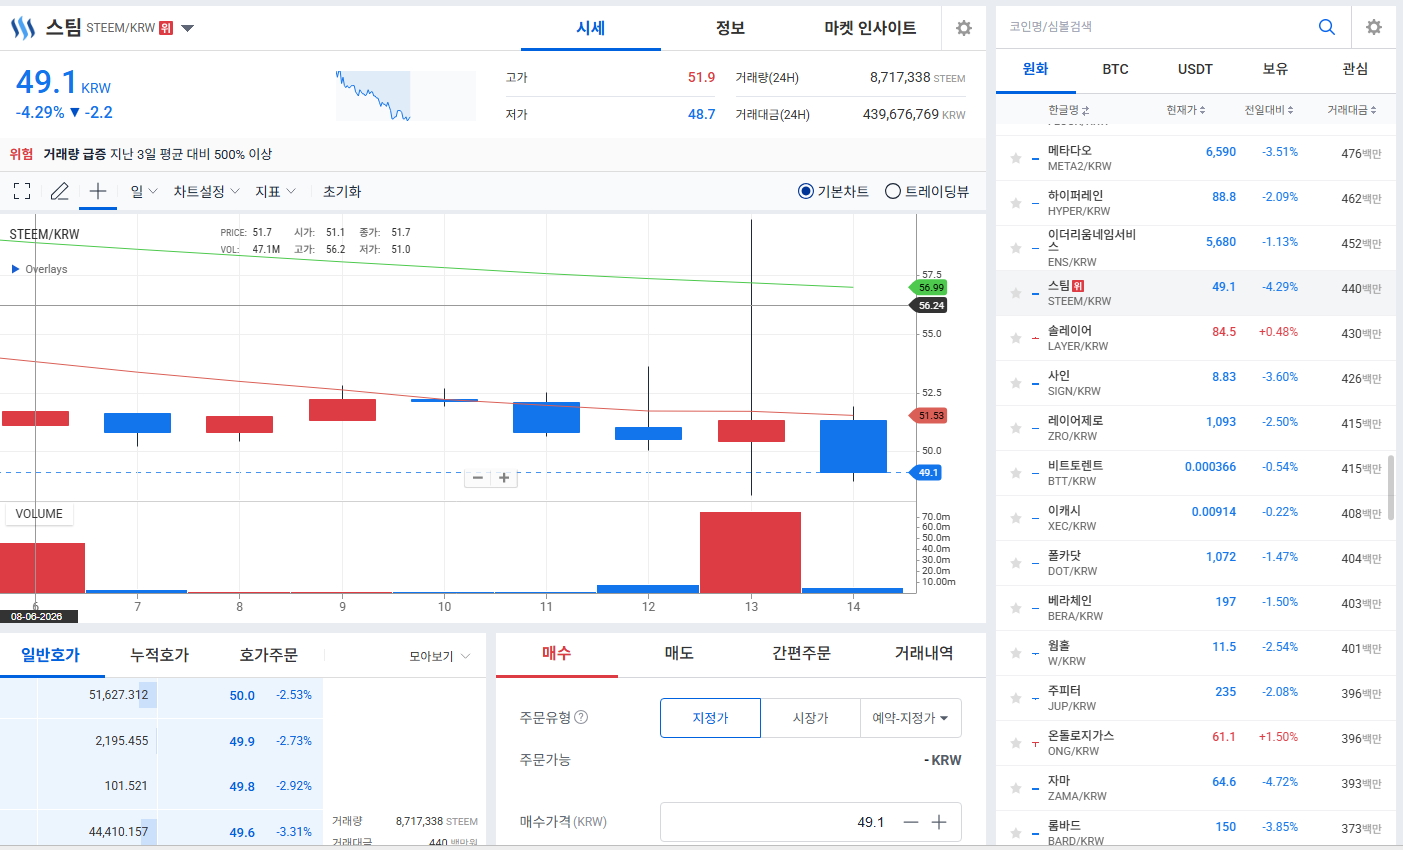Focus the 코인명/심볼검색 search field
1403x850 pixels.
coord(1160,27)
